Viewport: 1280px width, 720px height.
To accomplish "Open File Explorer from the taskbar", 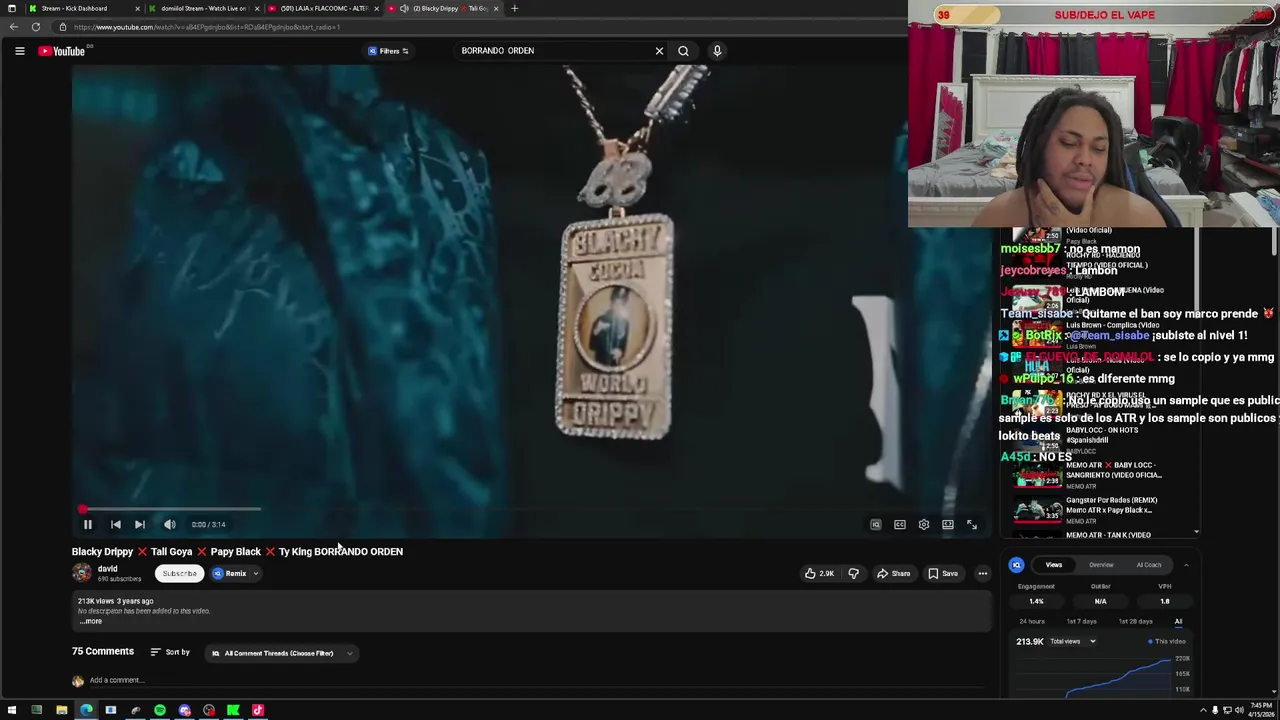I will pyautogui.click(x=61, y=710).
